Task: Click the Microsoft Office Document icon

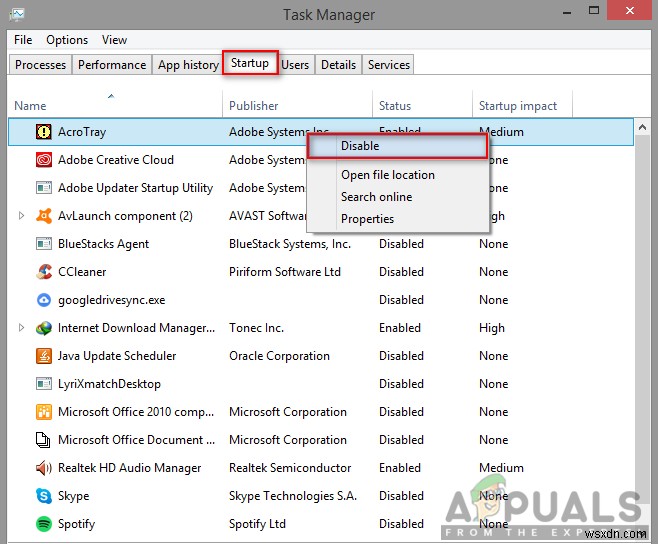Action: pyautogui.click(x=43, y=440)
